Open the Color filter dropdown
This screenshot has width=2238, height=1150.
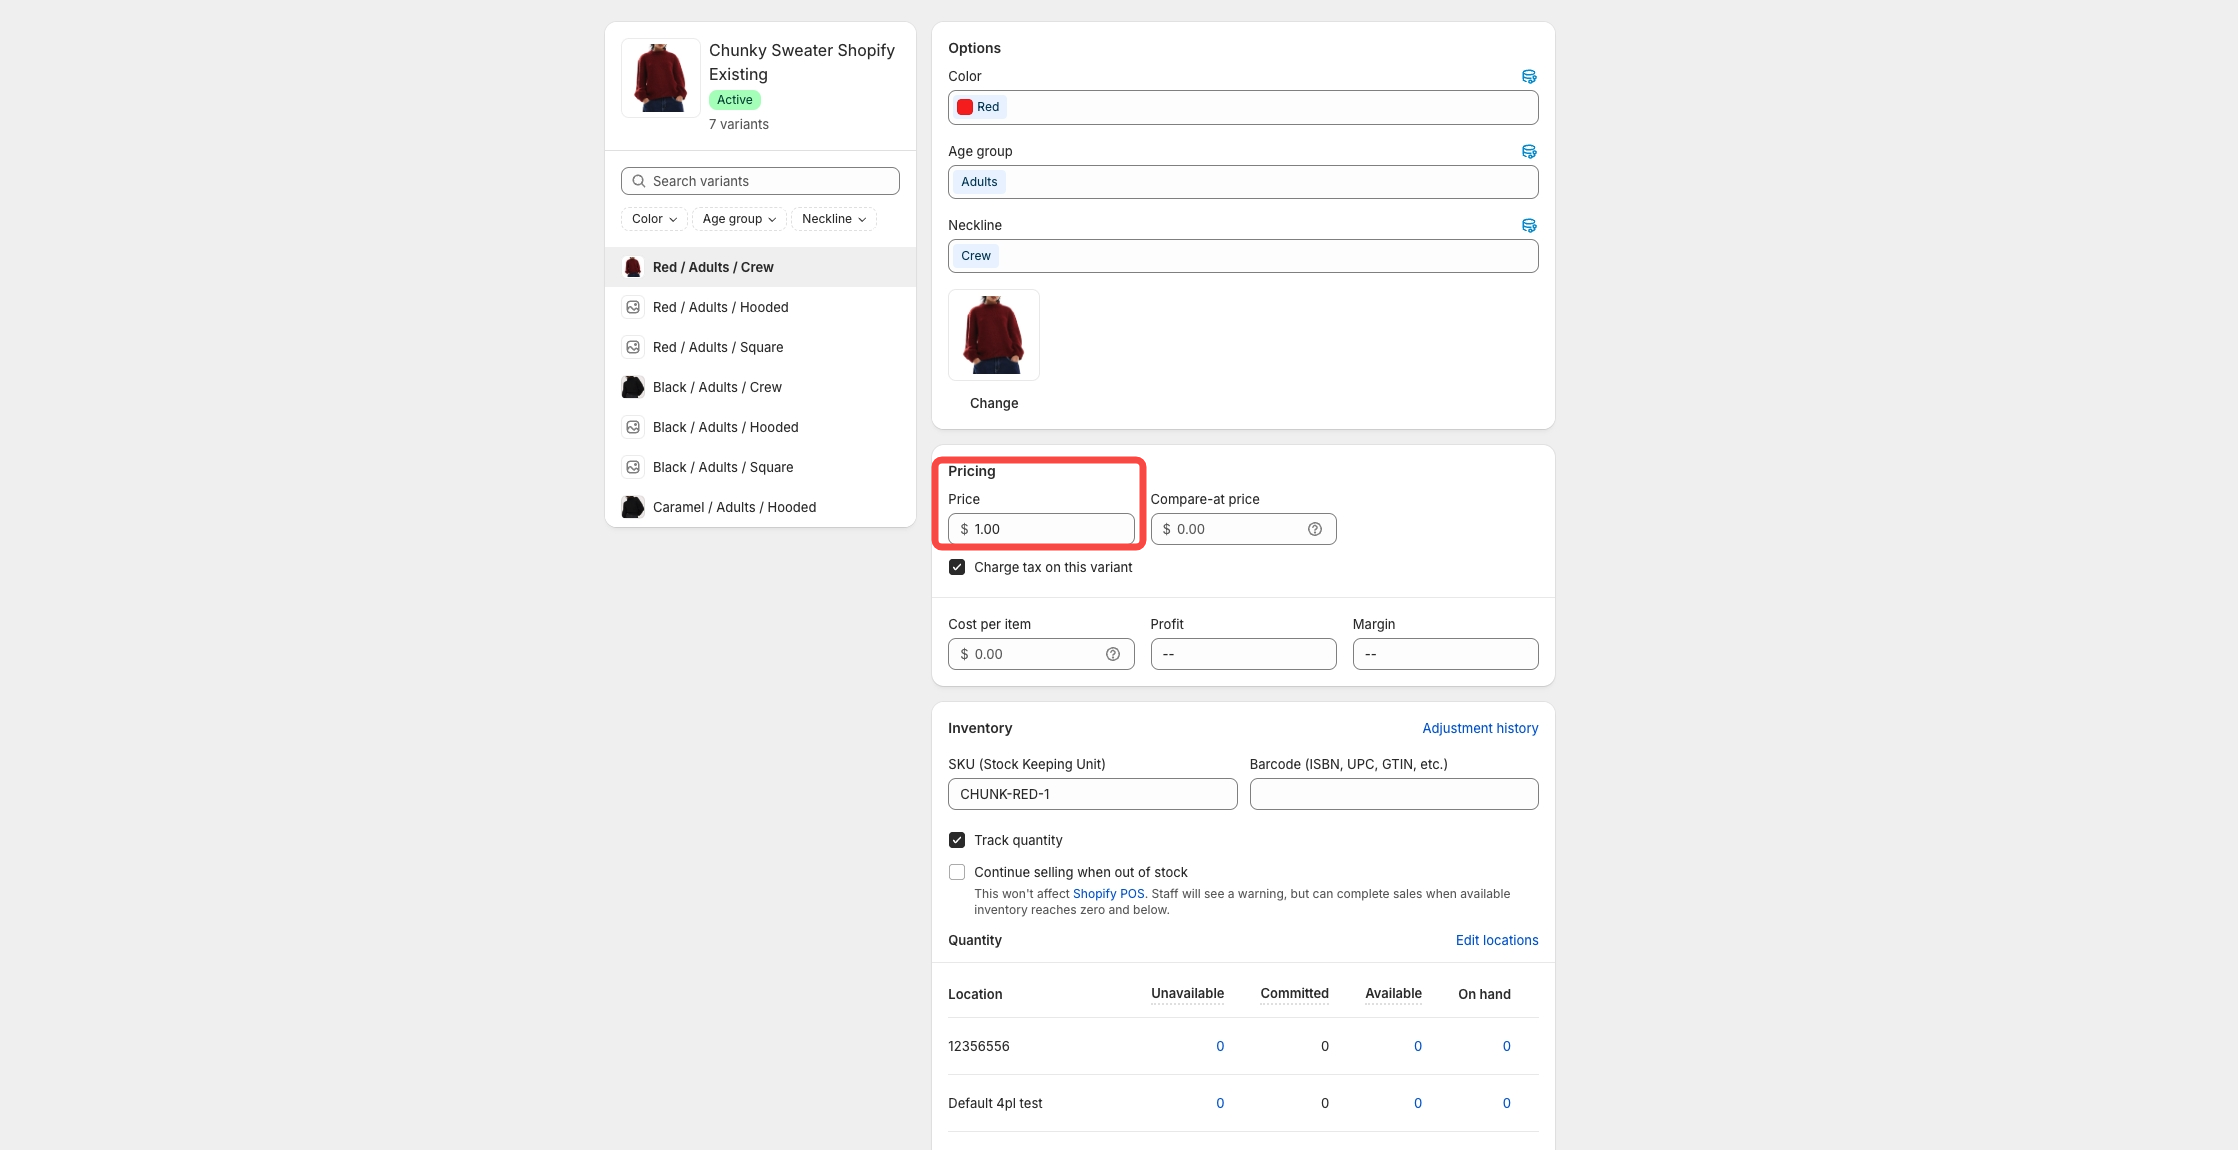(x=654, y=219)
